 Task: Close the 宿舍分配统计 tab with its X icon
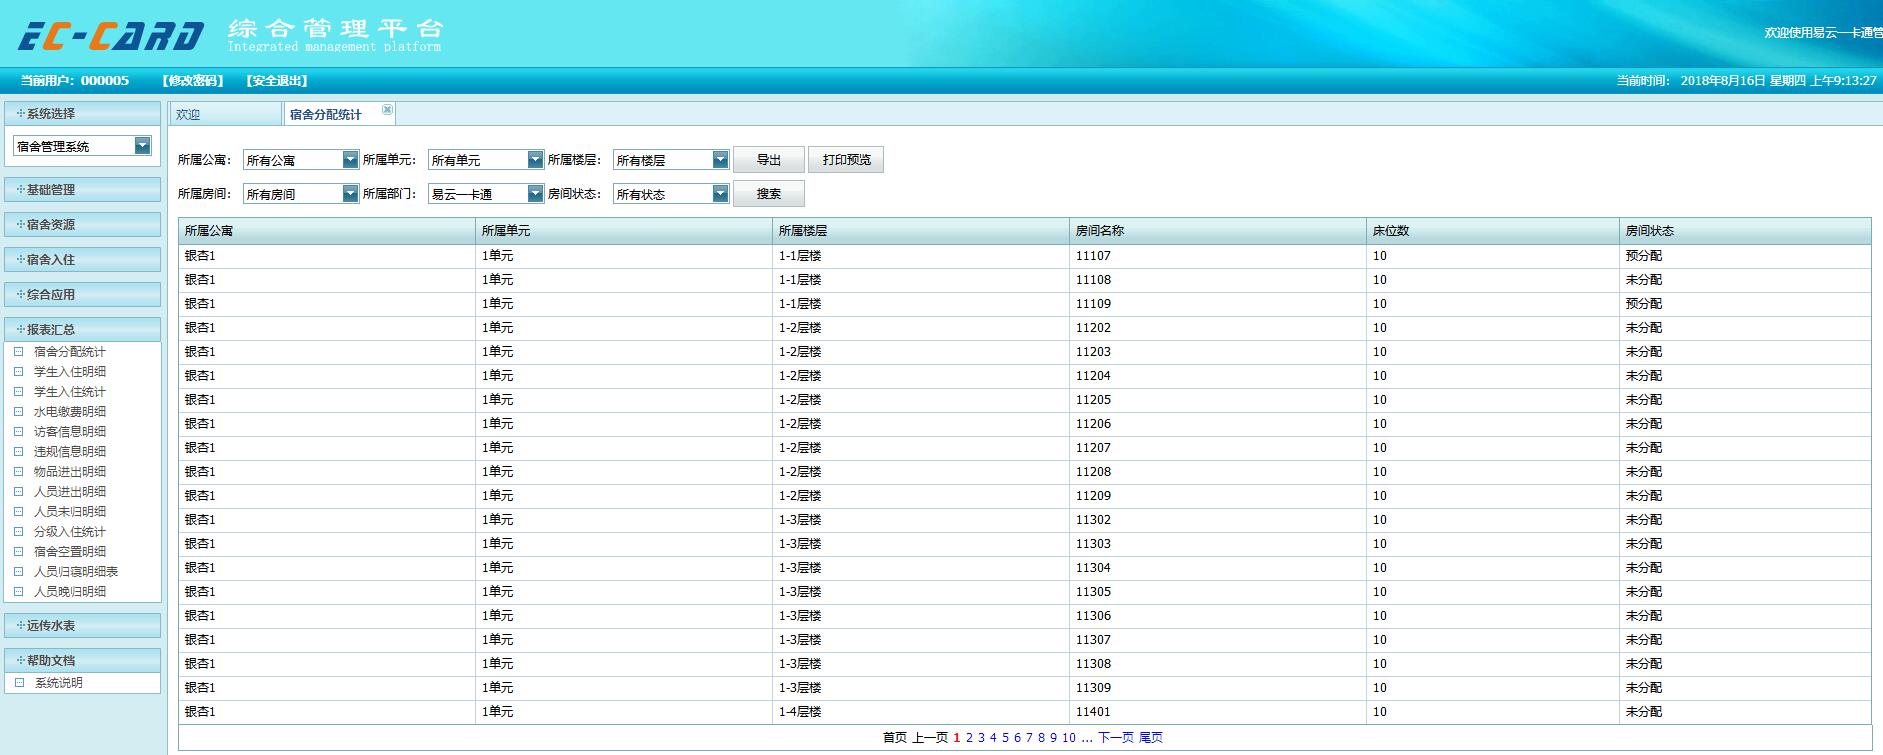(x=387, y=110)
